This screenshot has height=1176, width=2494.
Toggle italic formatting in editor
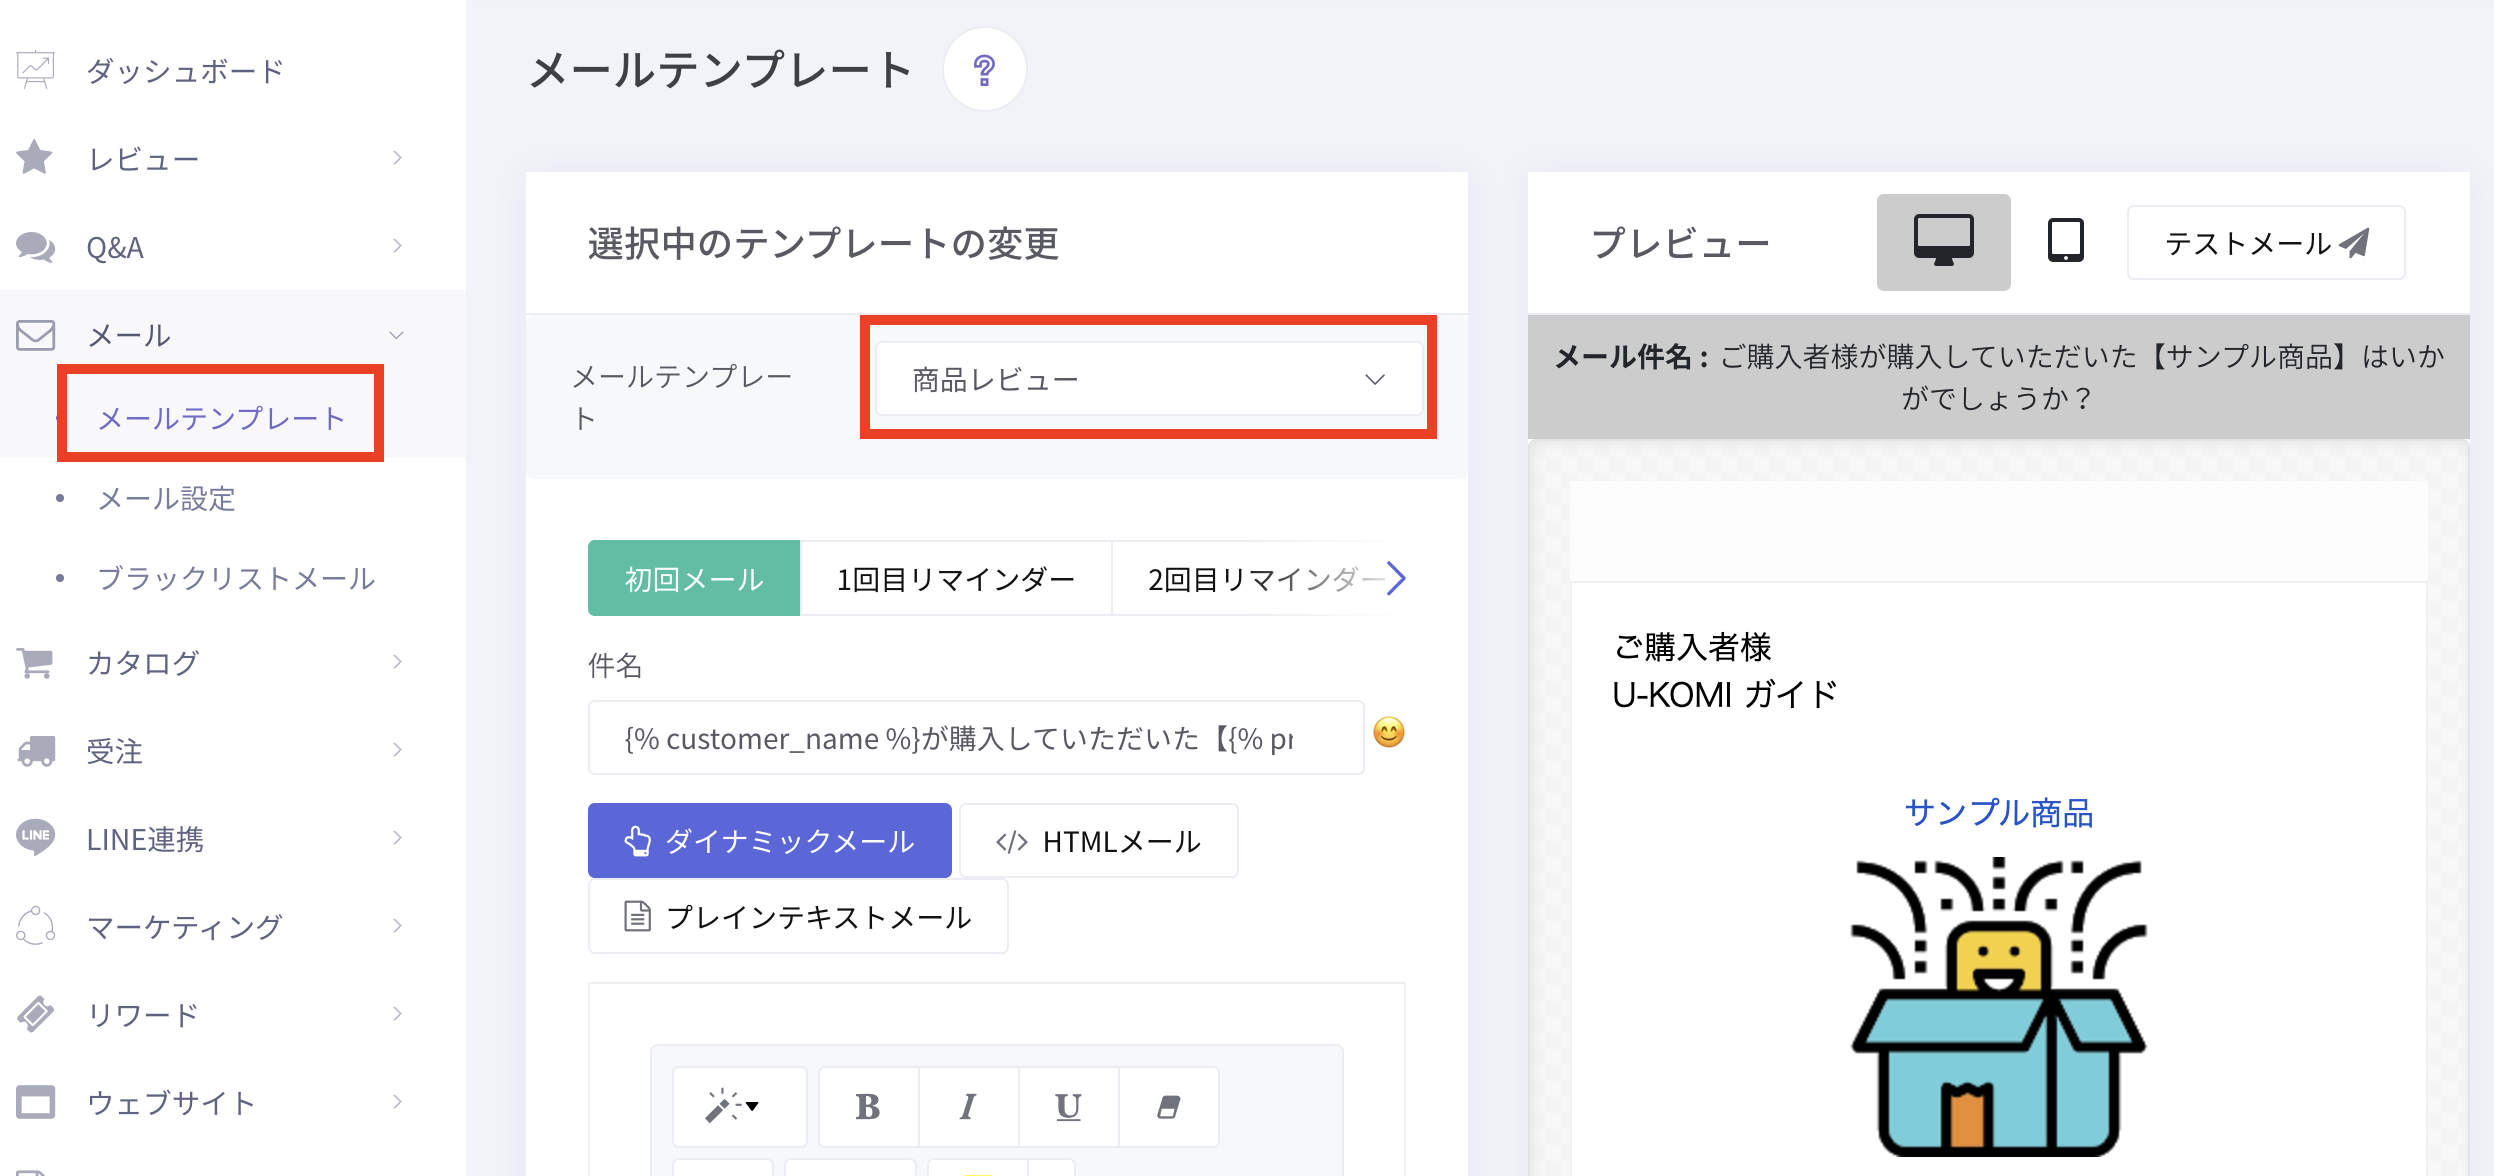coord(967,1106)
